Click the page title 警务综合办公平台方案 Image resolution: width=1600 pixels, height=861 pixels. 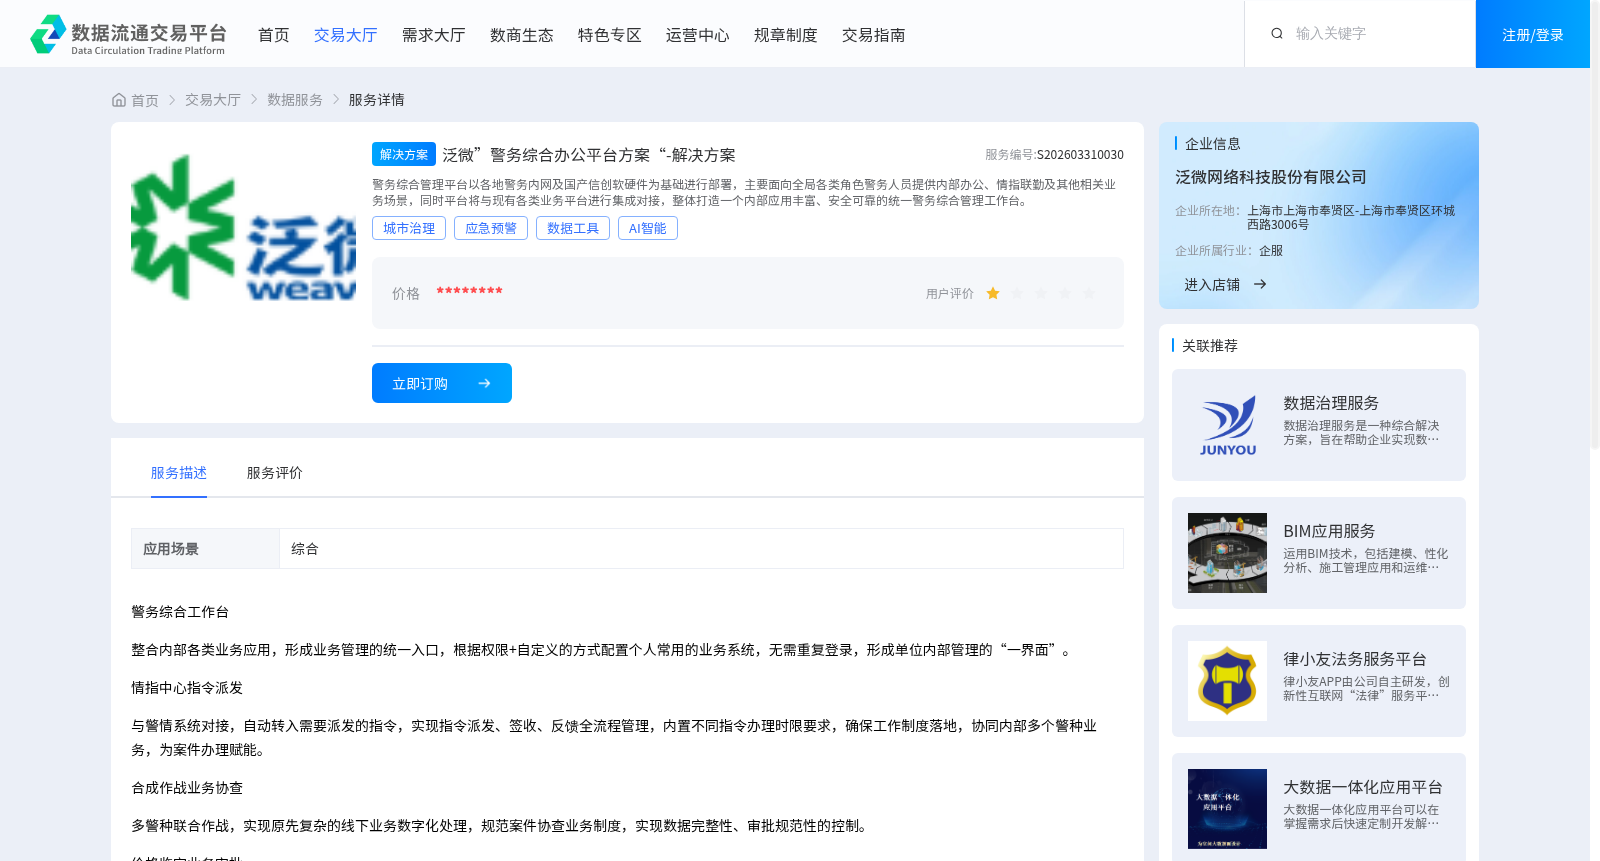589,155
